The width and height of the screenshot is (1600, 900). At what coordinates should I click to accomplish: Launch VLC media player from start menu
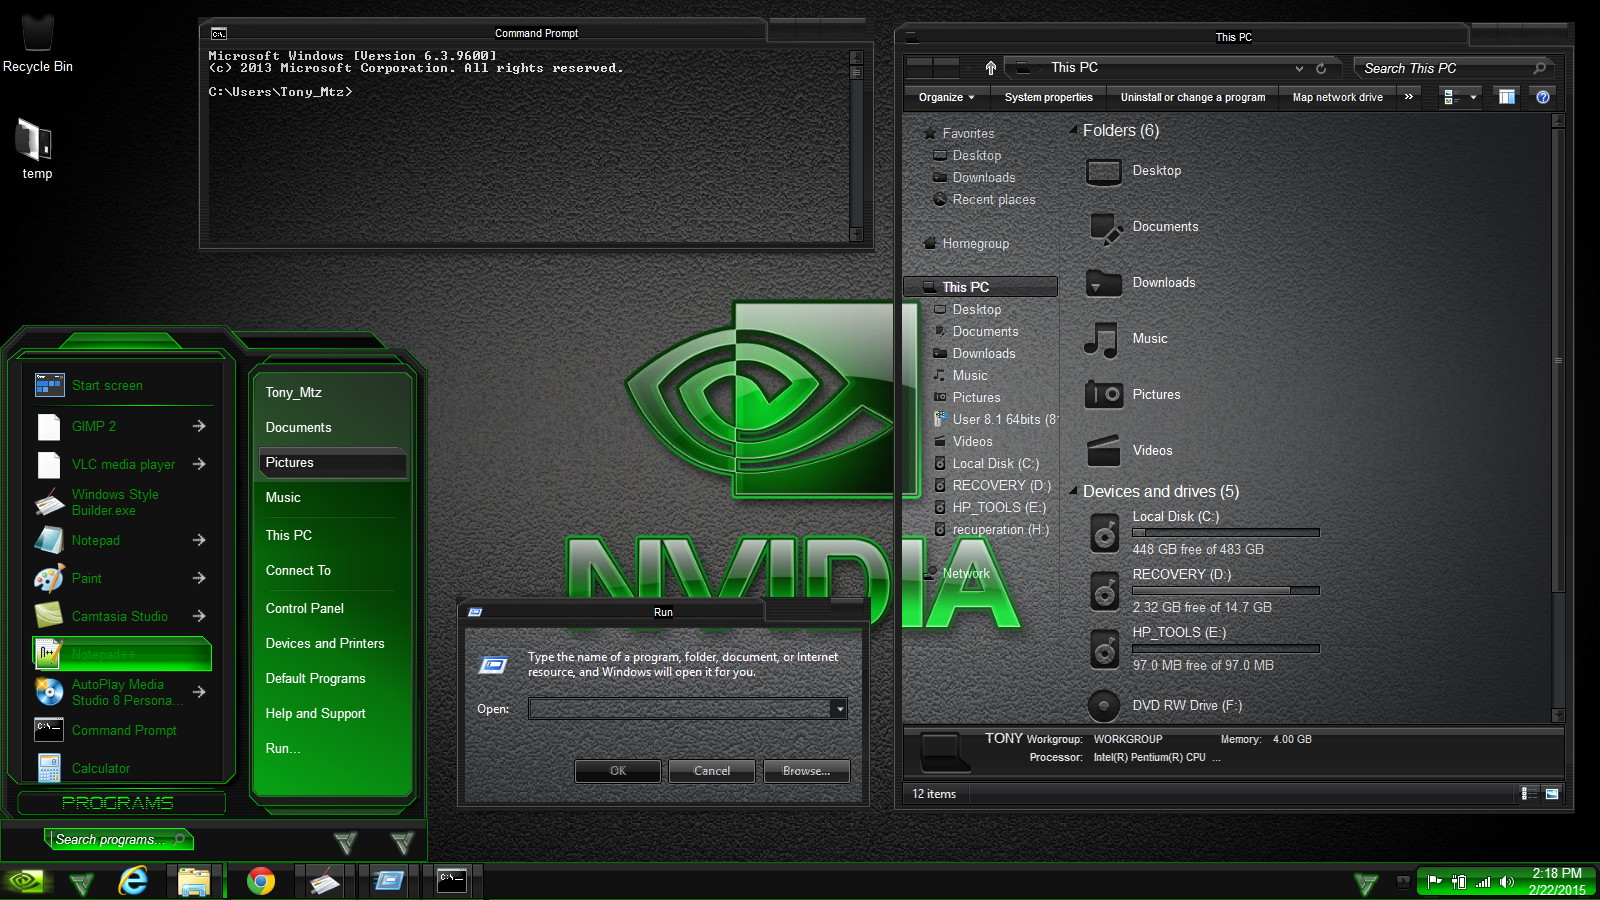pyautogui.click(x=123, y=464)
